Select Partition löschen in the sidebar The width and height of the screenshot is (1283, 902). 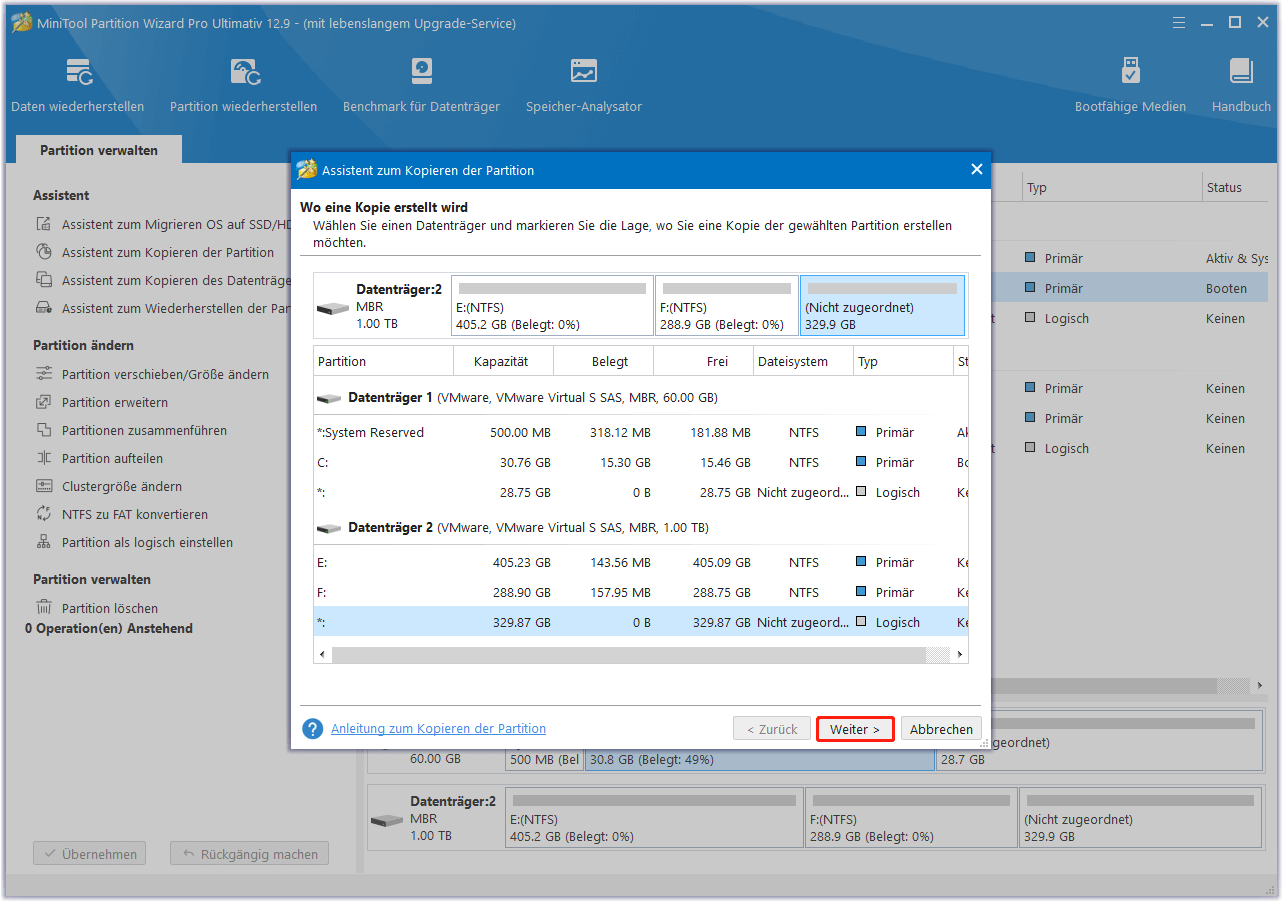109,608
